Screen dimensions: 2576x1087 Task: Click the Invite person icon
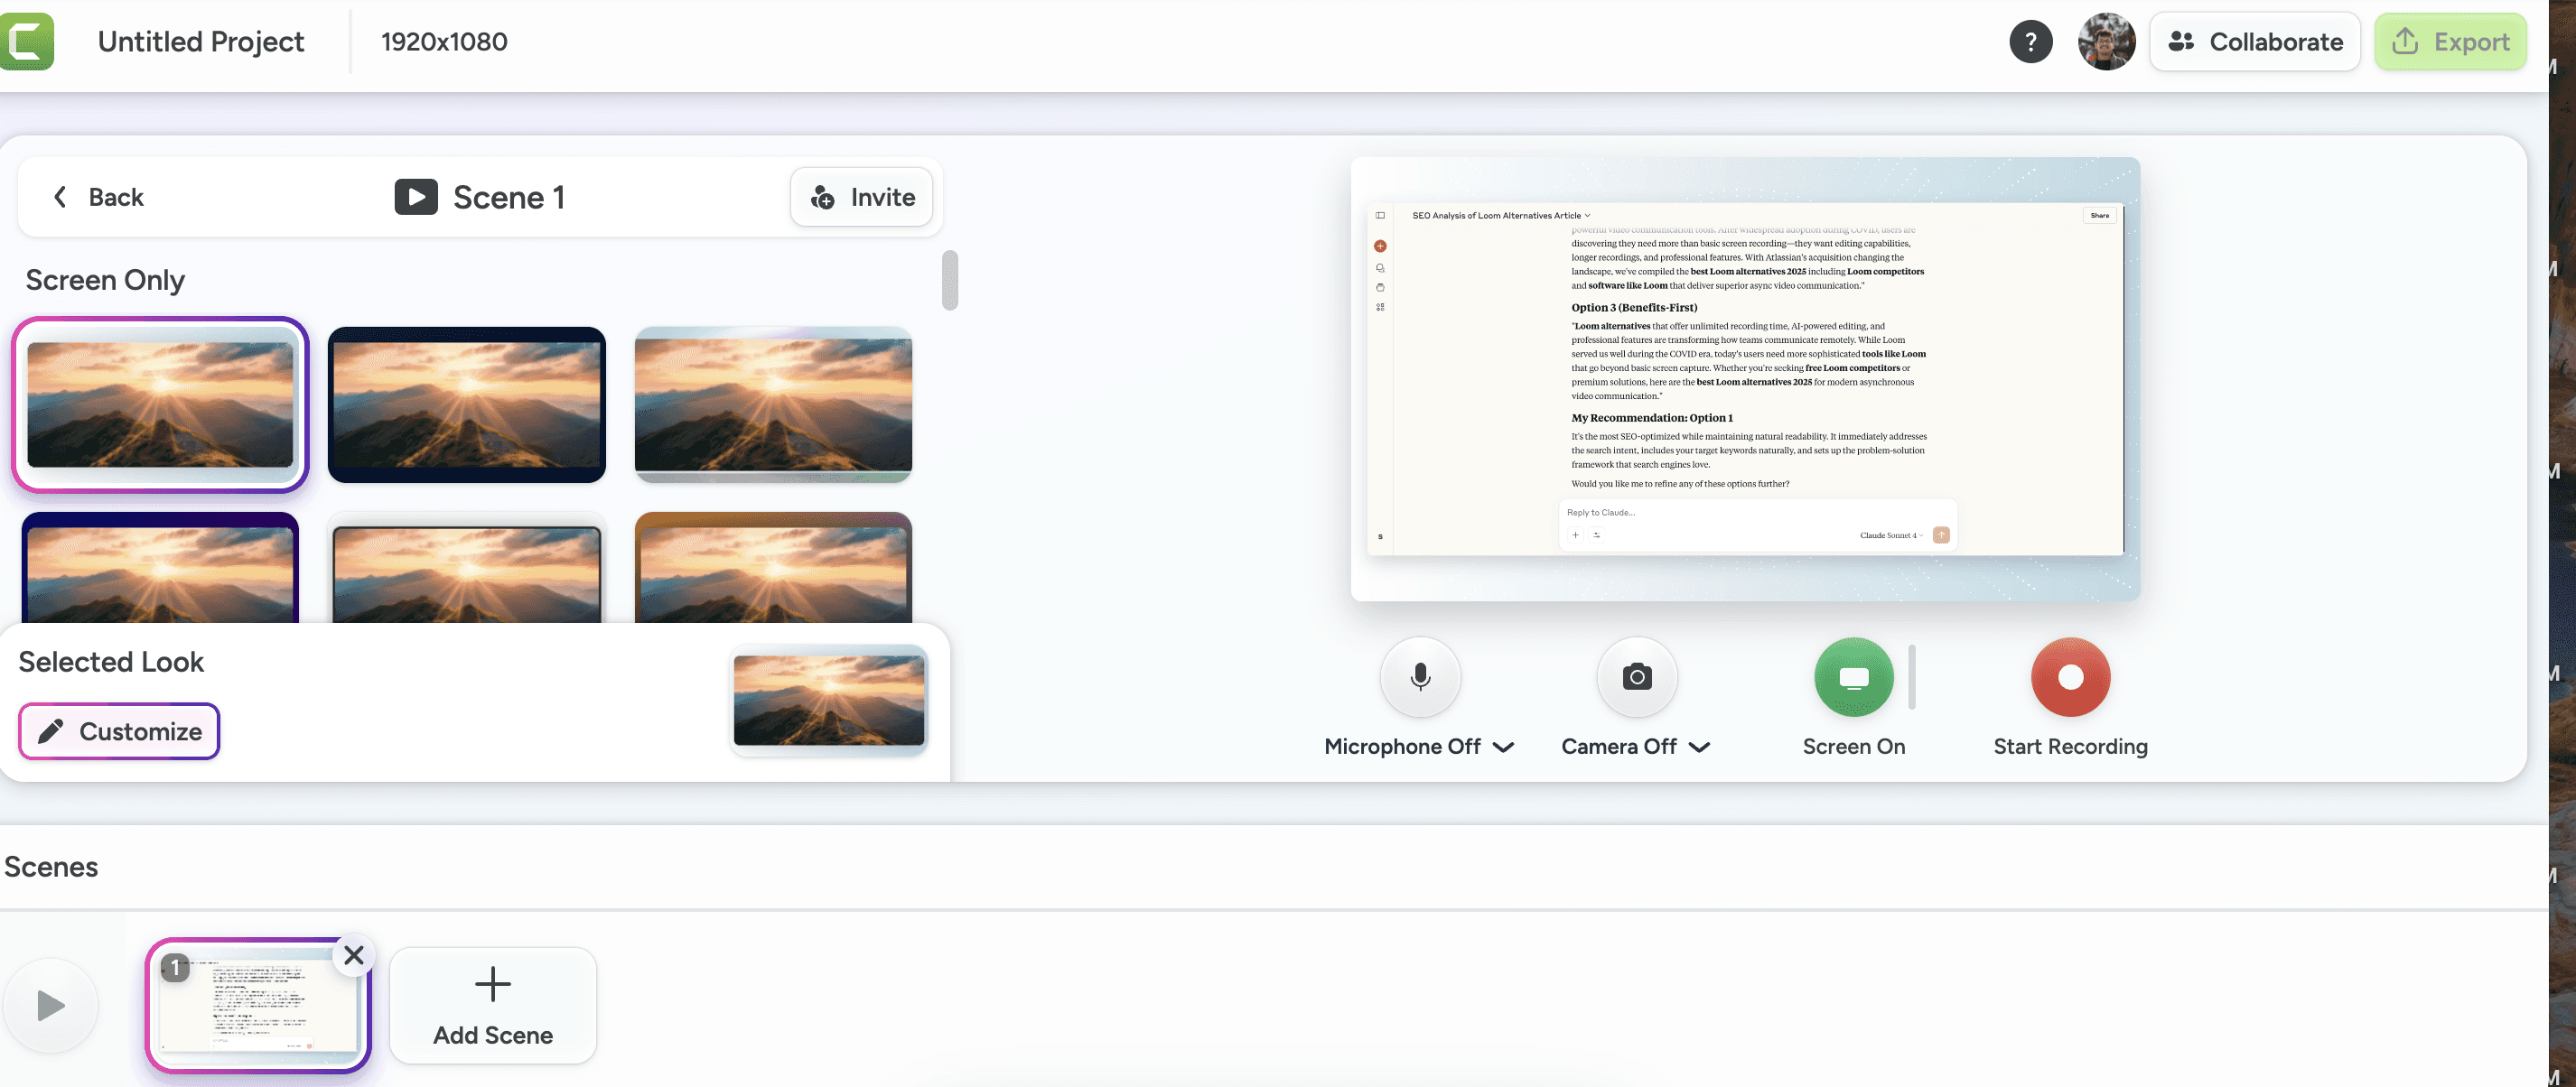tap(822, 197)
